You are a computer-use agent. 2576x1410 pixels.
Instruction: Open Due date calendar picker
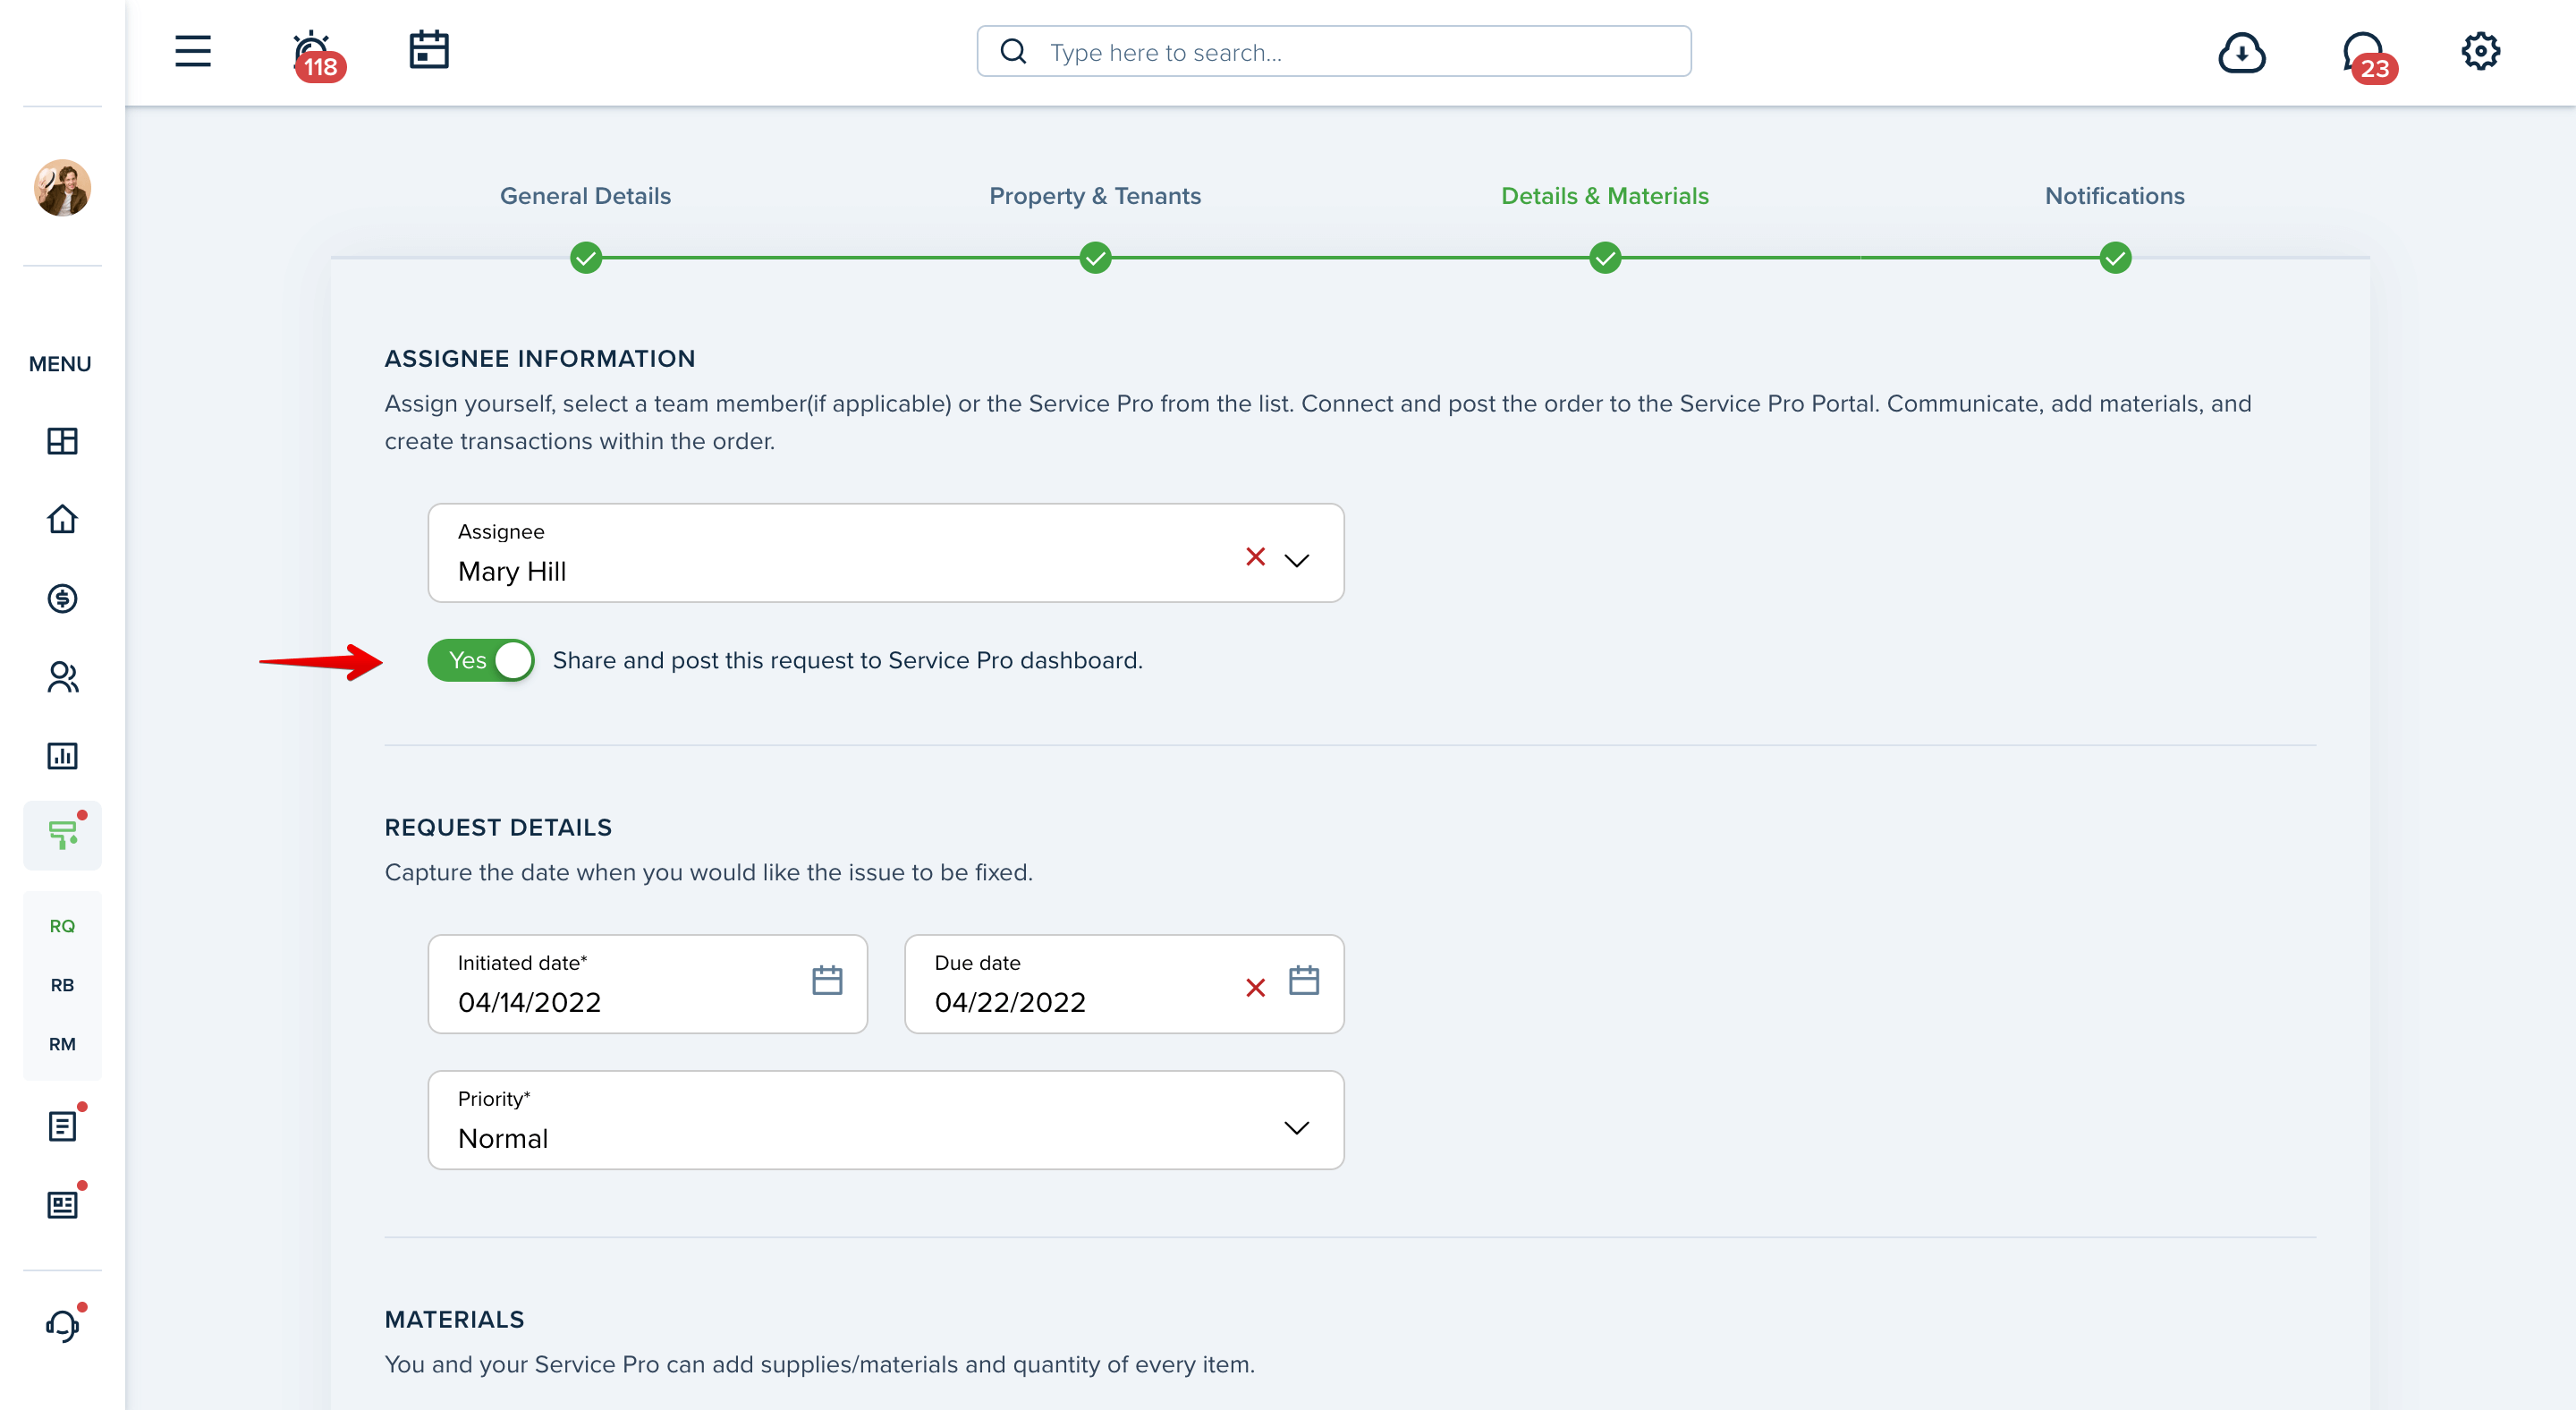point(1304,980)
